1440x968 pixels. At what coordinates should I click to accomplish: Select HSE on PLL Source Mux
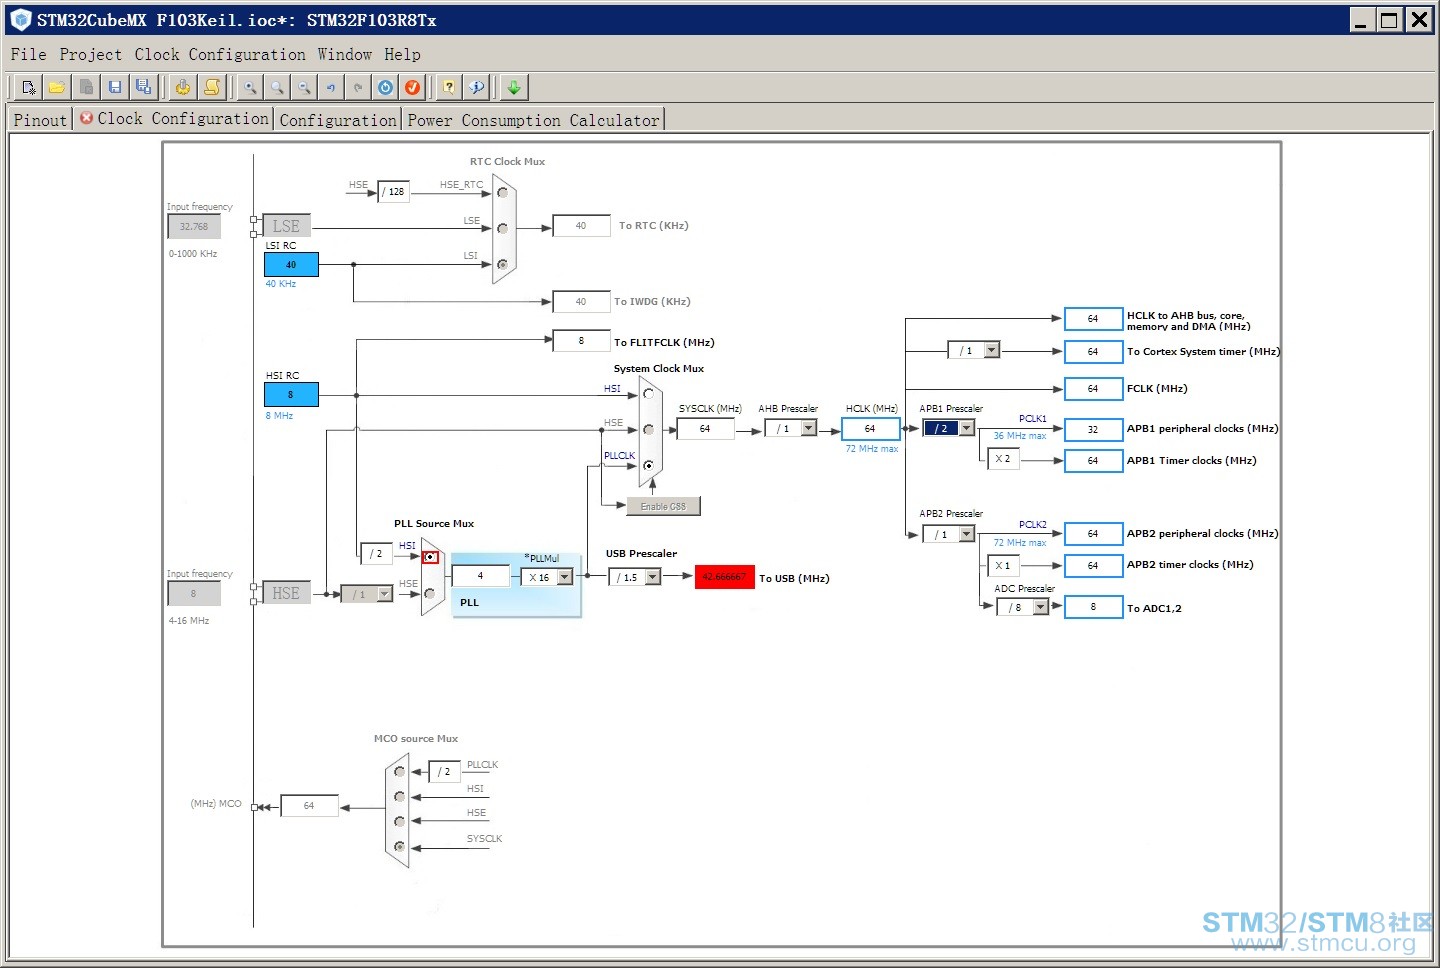430,593
